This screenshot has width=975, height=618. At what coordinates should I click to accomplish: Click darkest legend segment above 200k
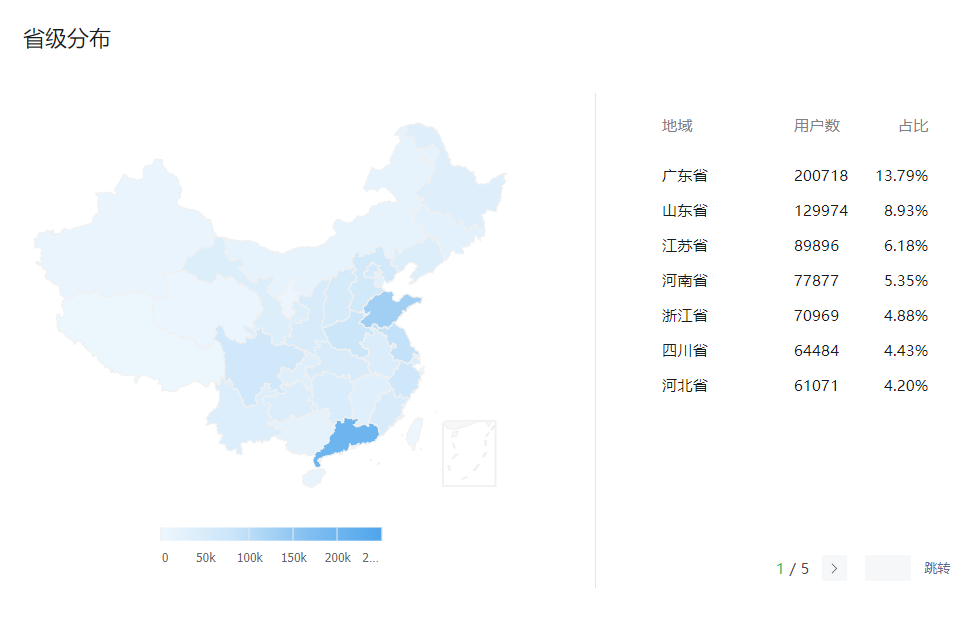pos(359,534)
